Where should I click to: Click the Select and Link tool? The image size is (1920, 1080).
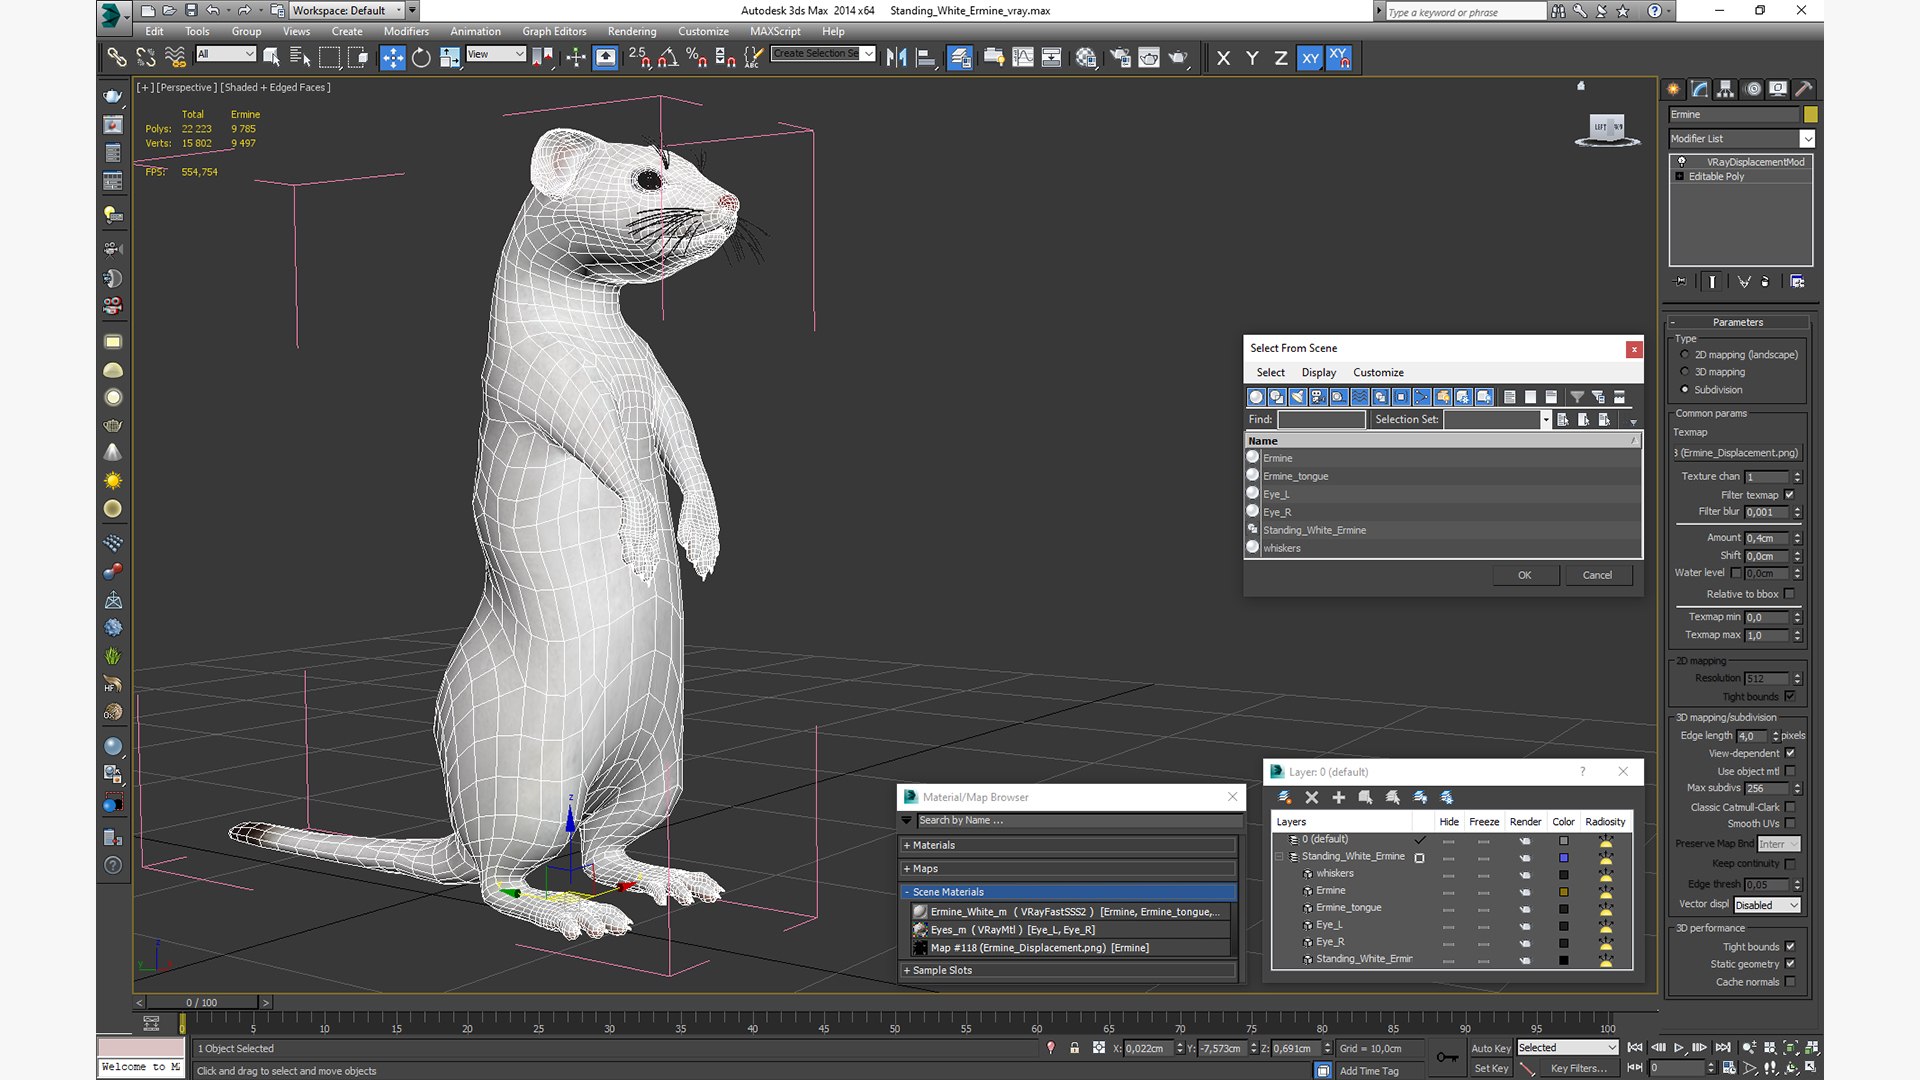pos(117,58)
